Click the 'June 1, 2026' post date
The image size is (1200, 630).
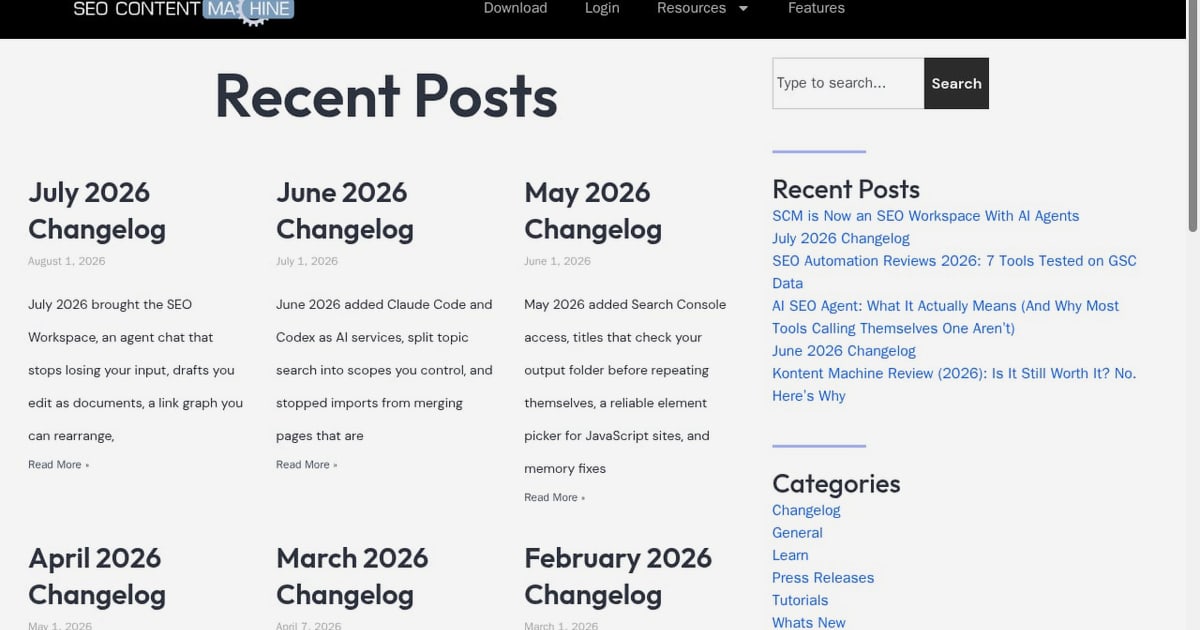(x=557, y=261)
